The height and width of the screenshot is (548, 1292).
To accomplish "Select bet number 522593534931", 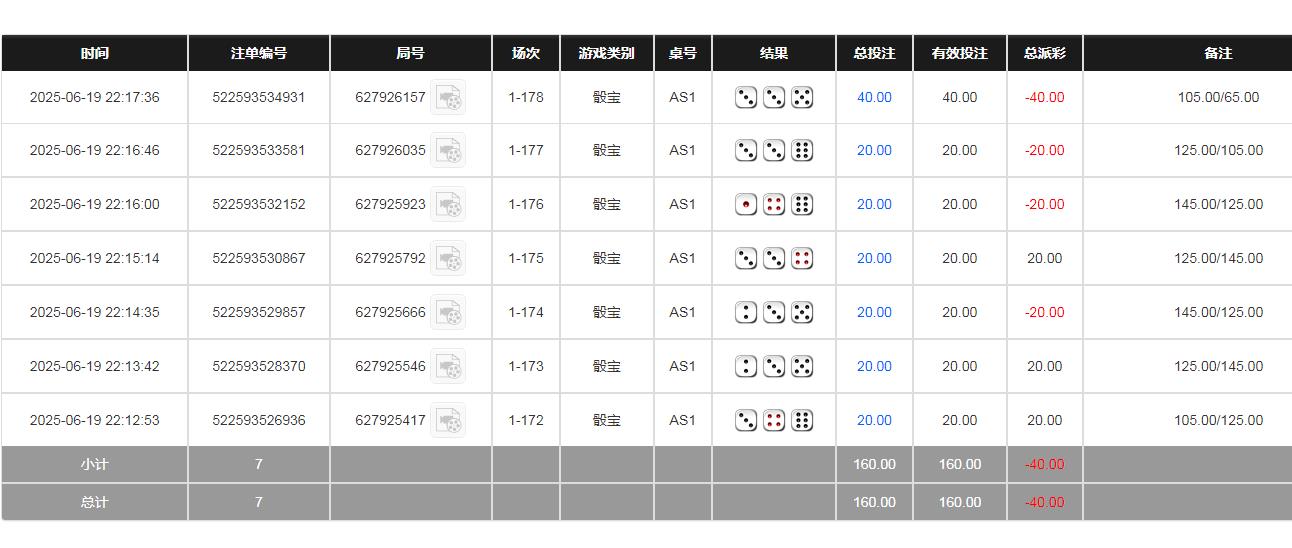I will [x=259, y=98].
